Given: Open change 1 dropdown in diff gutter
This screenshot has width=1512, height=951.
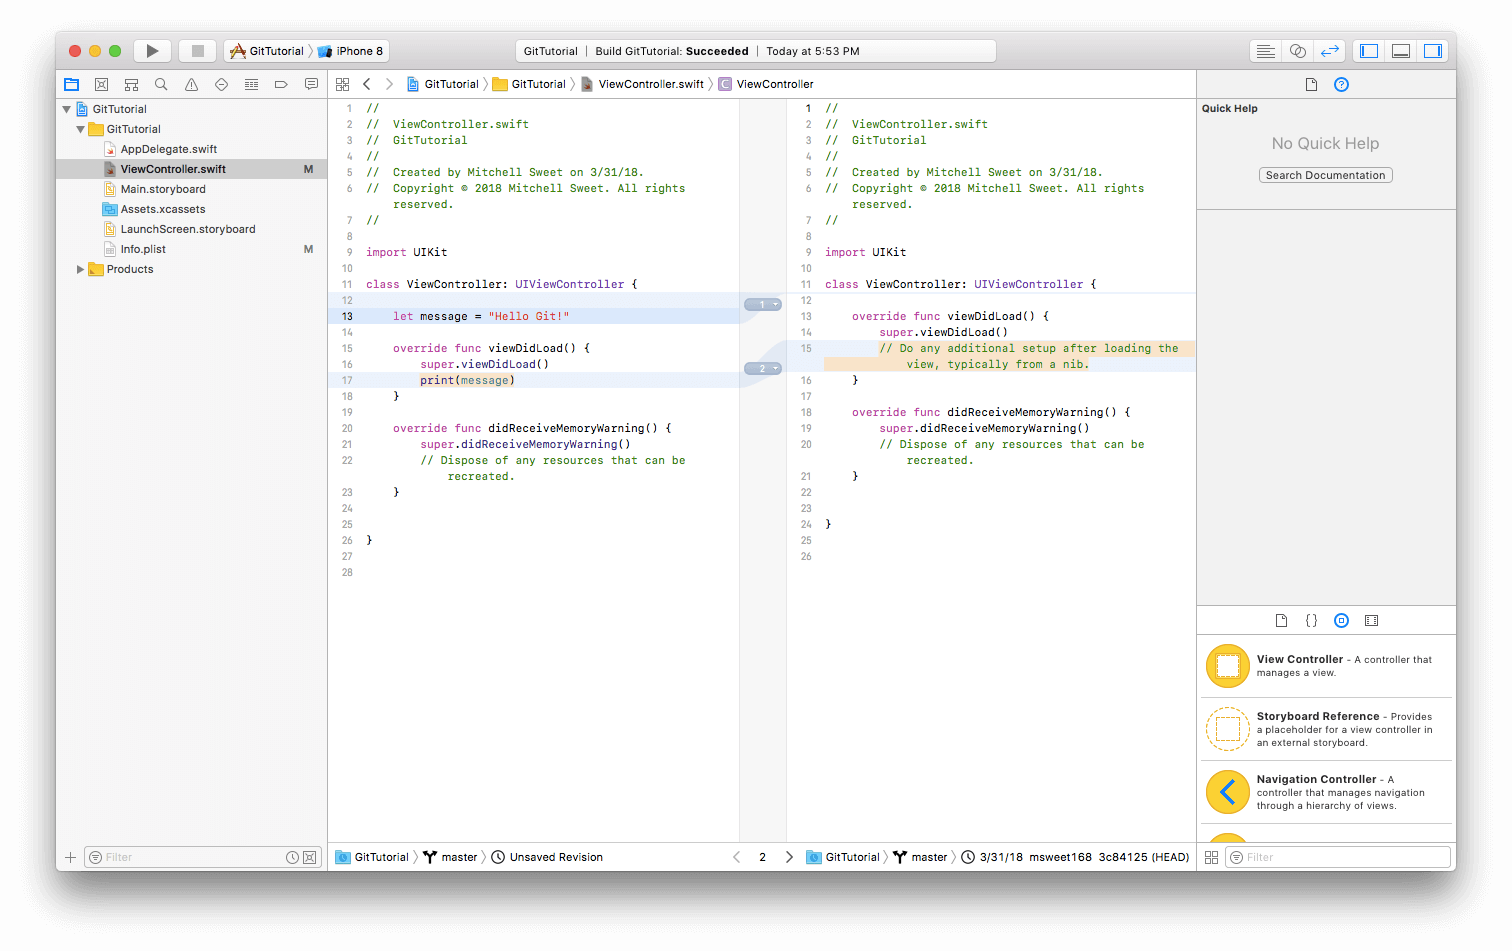Looking at the screenshot, I should 763,304.
